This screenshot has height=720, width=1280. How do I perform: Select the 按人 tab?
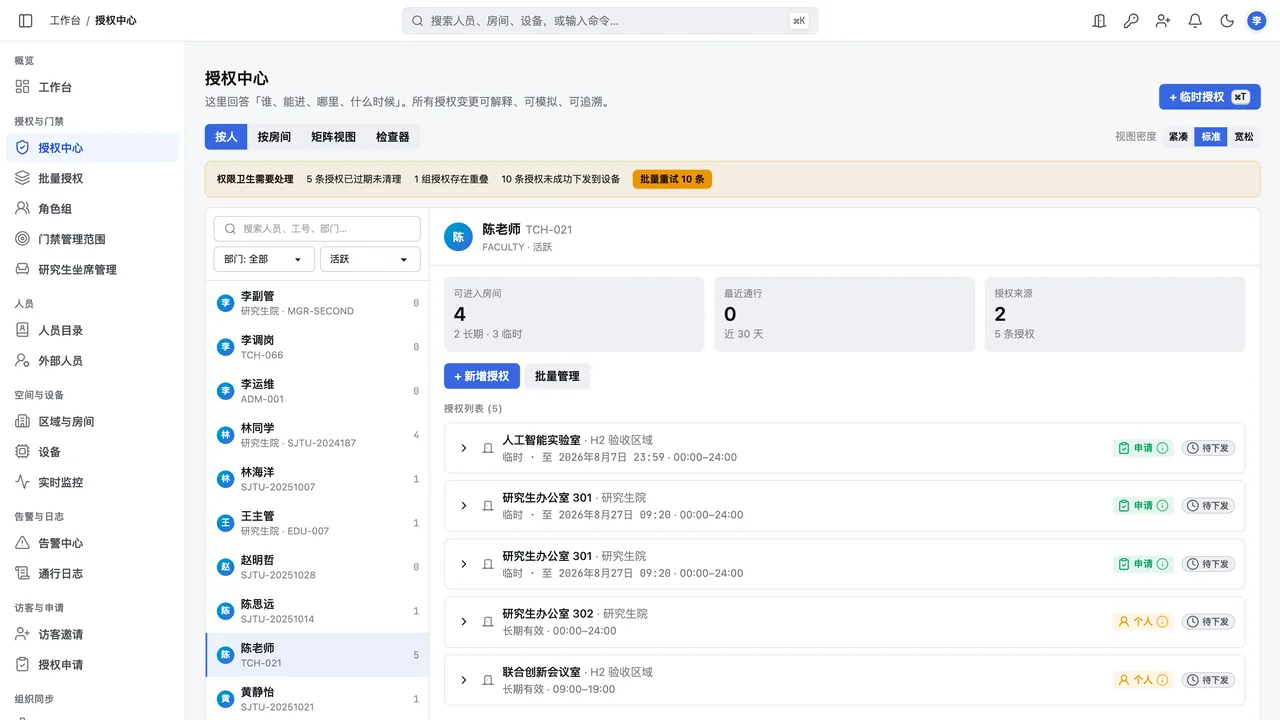pos(226,137)
